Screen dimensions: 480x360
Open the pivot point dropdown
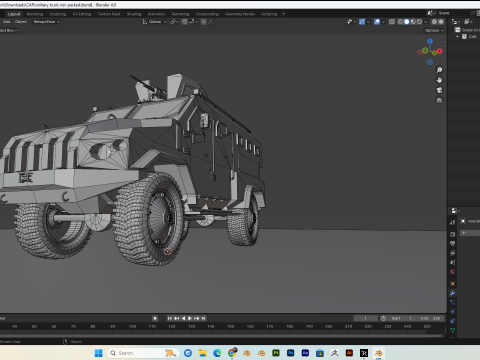pyautogui.click(x=174, y=22)
